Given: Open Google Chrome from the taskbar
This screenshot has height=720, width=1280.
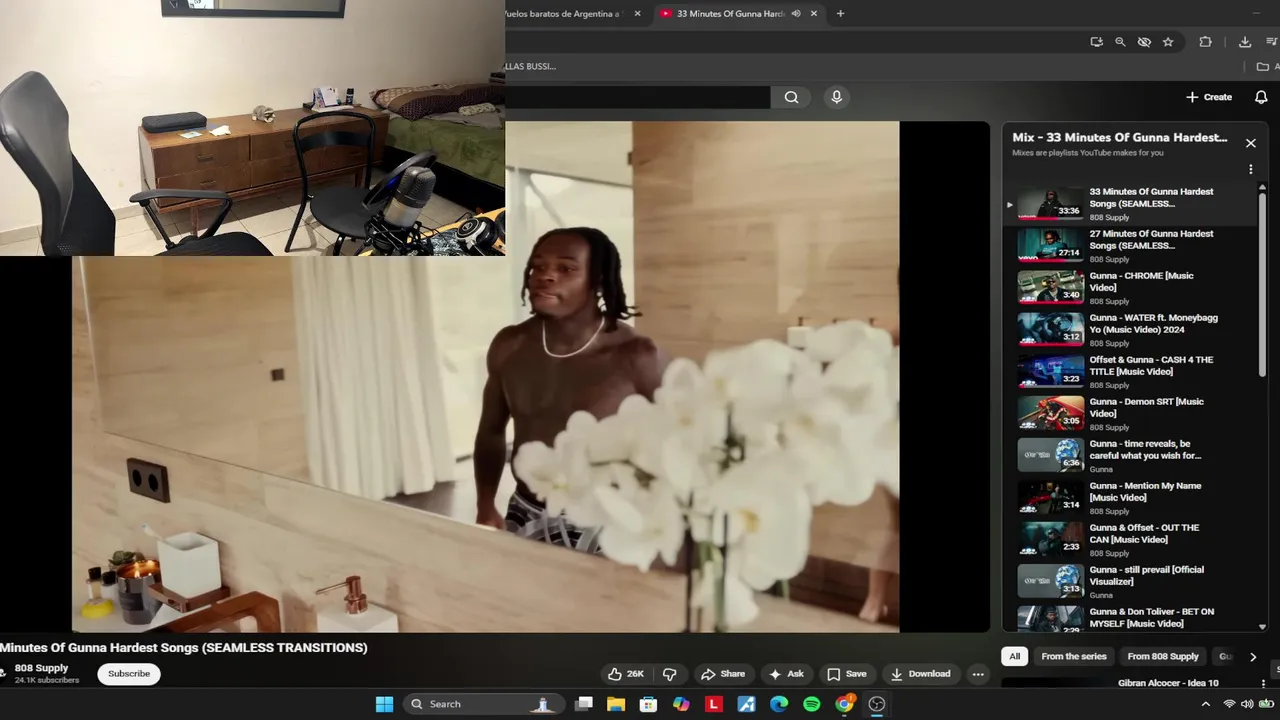Looking at the screenshot, I should pos(844,704).
